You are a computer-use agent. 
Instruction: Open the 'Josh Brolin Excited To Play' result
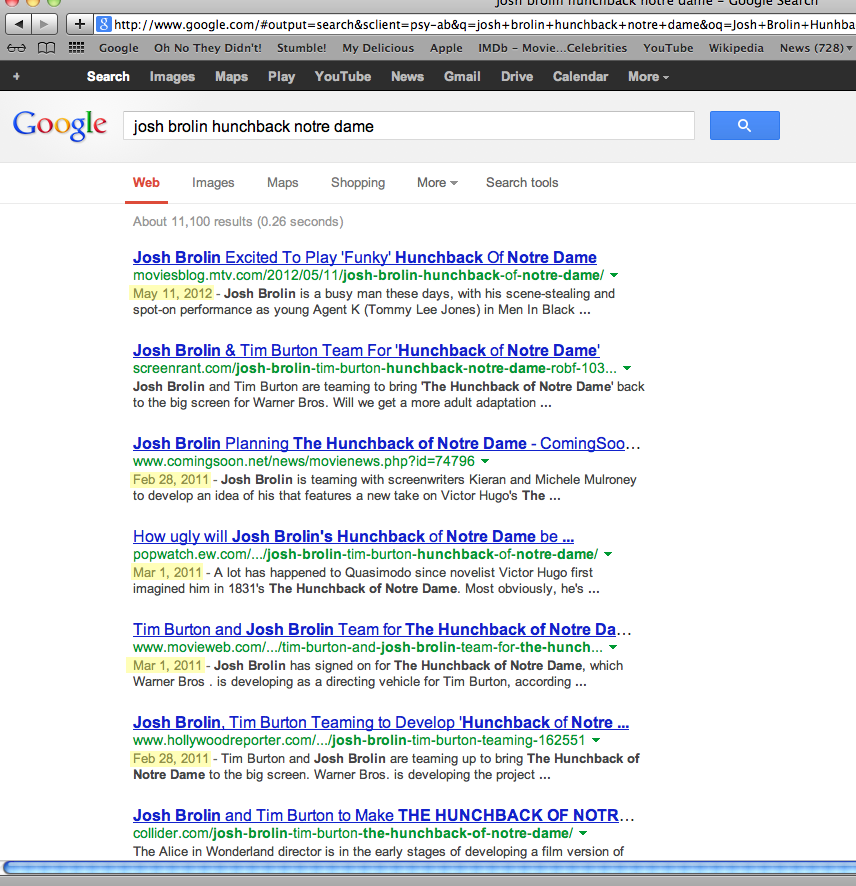[364, 257]
